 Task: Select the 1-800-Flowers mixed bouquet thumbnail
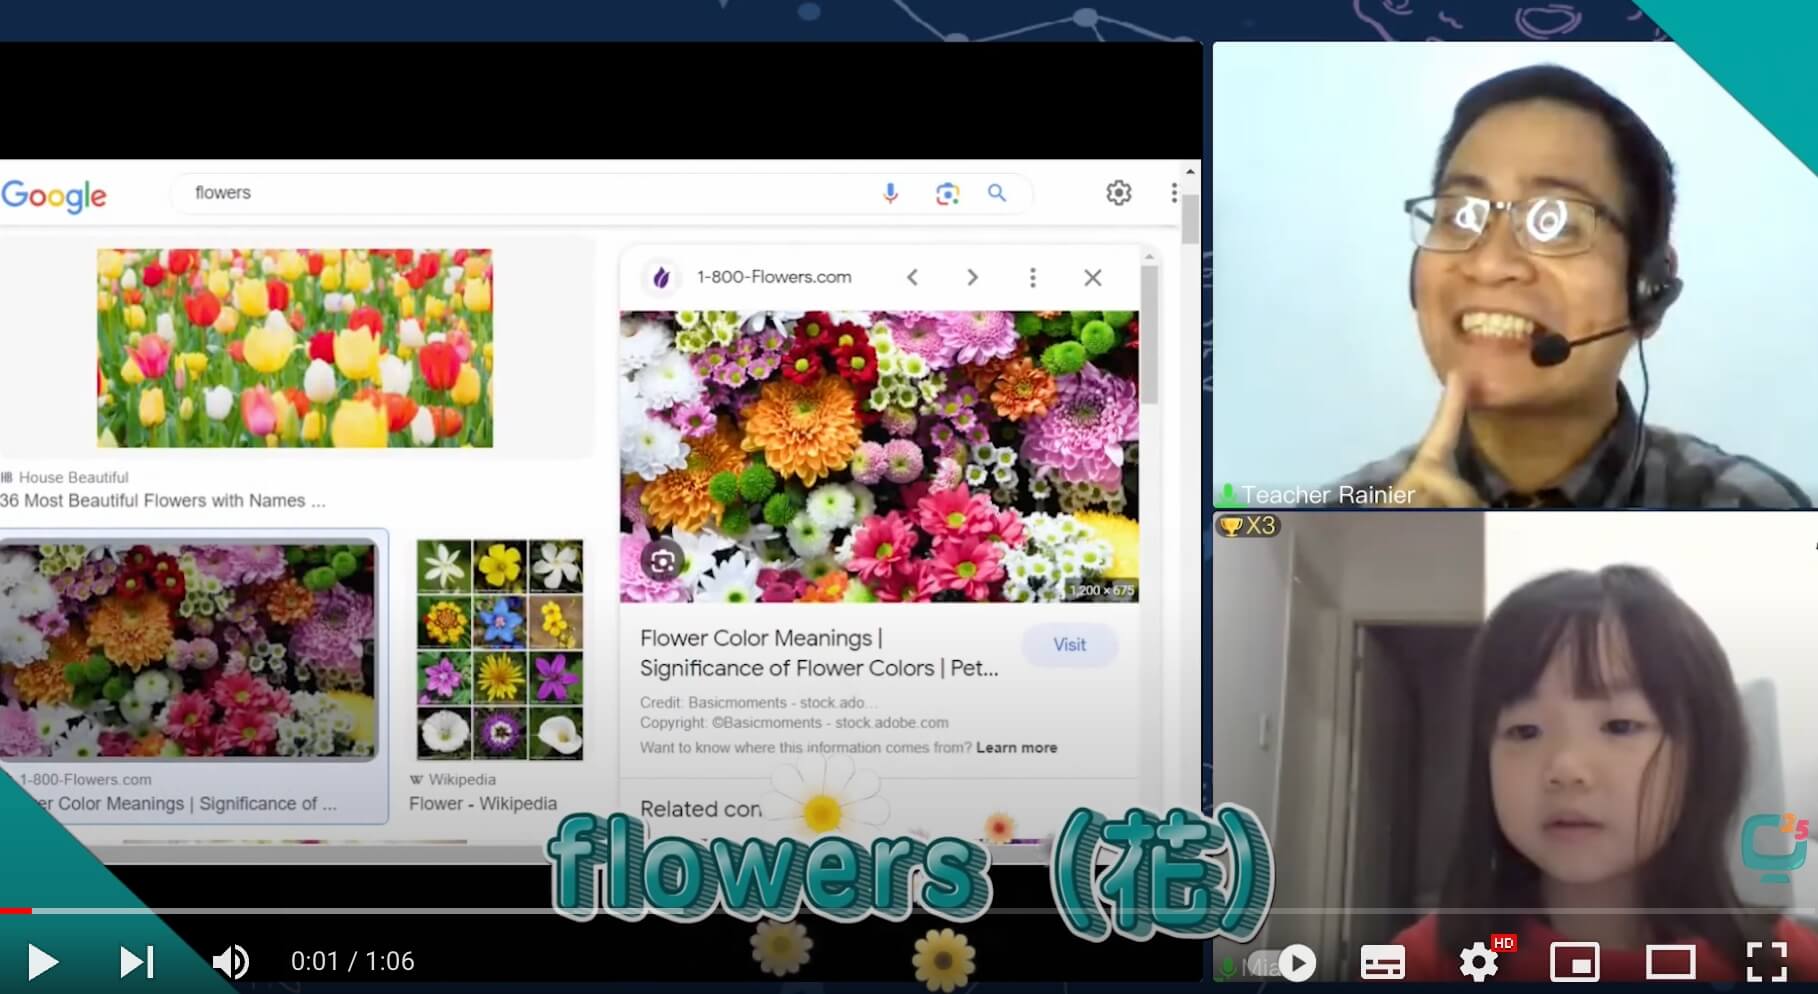tap(188, 650)
